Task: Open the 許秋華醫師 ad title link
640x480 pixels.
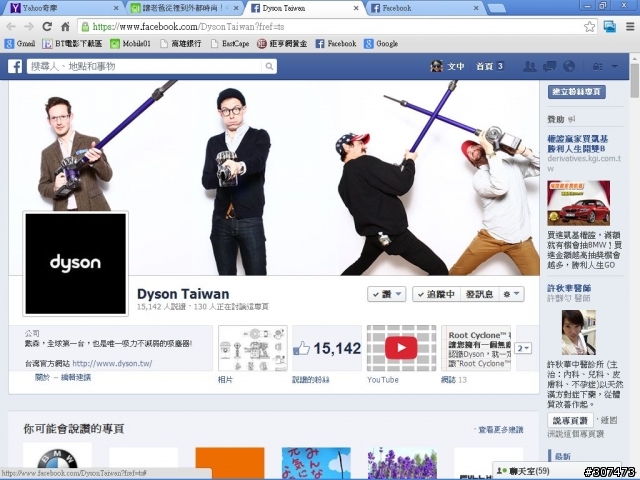Action: pyautogui.click(x=569, y=288)
